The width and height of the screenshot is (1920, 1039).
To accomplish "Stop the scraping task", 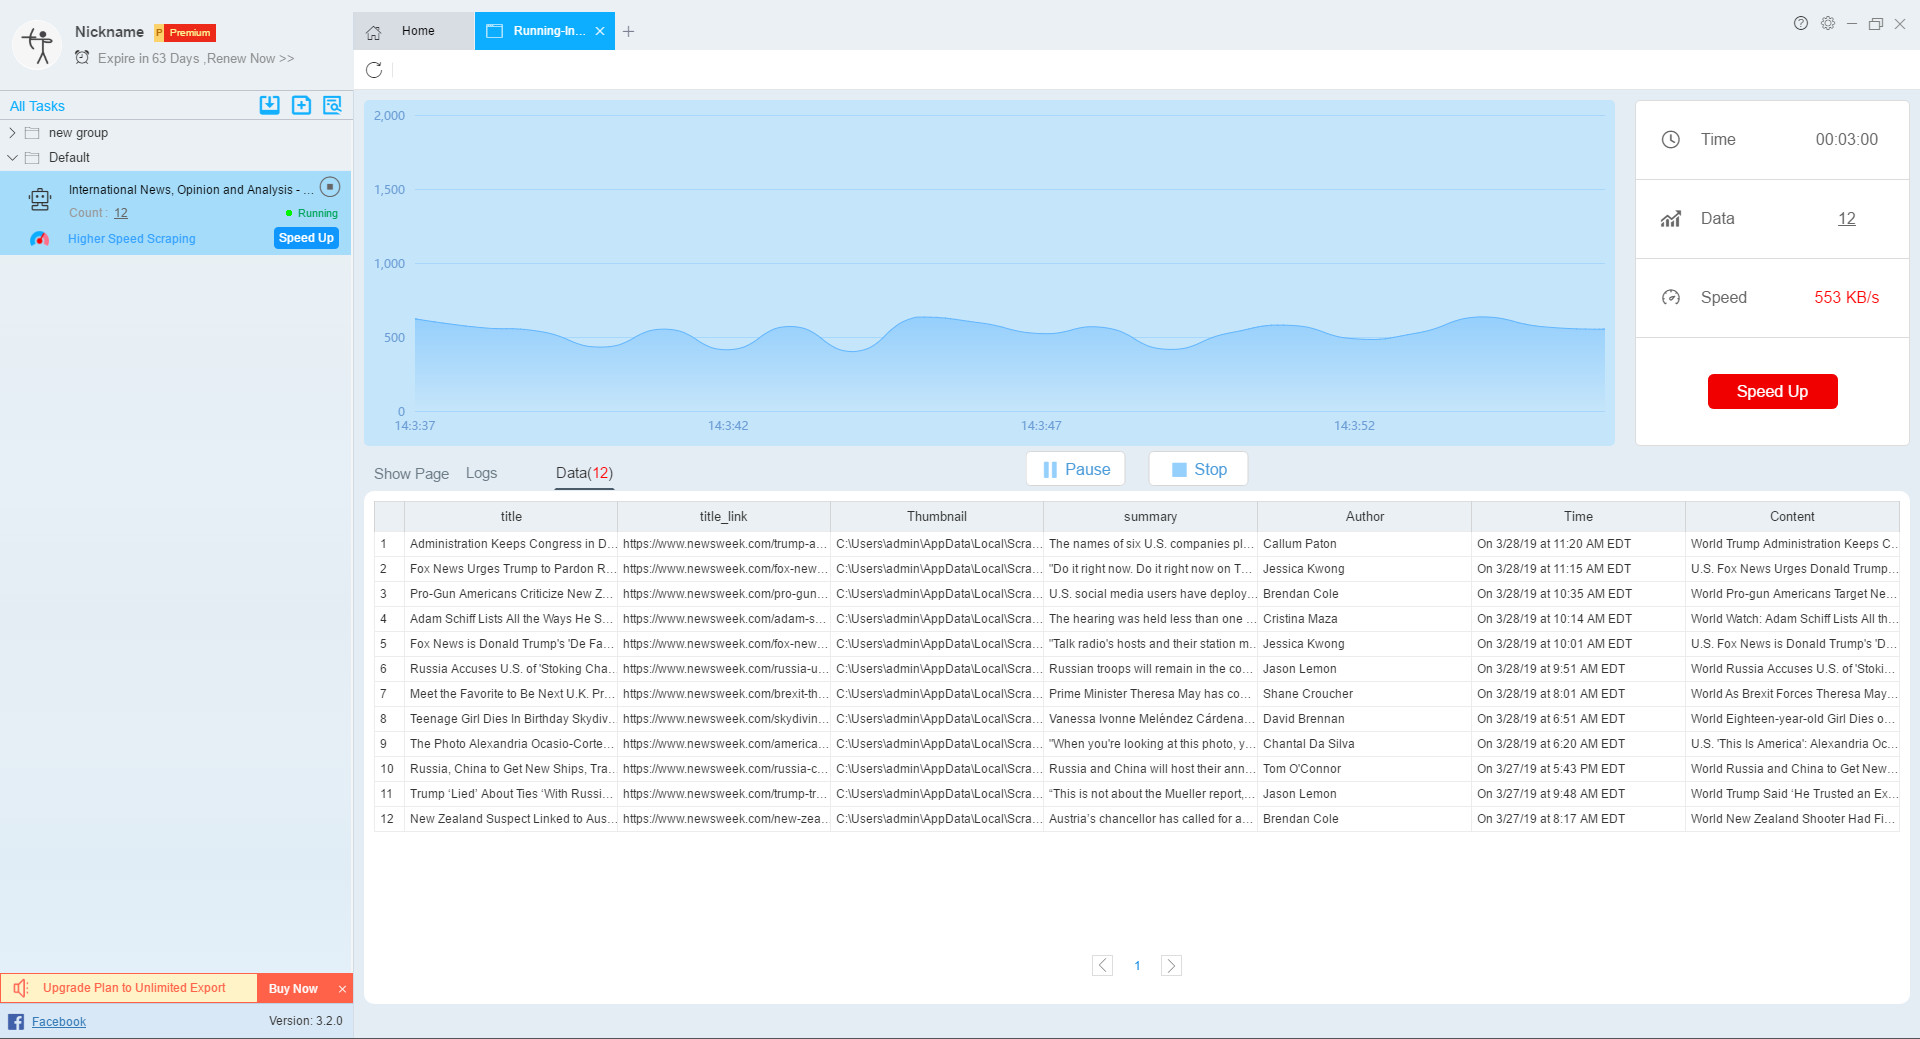I will 1198,469.
